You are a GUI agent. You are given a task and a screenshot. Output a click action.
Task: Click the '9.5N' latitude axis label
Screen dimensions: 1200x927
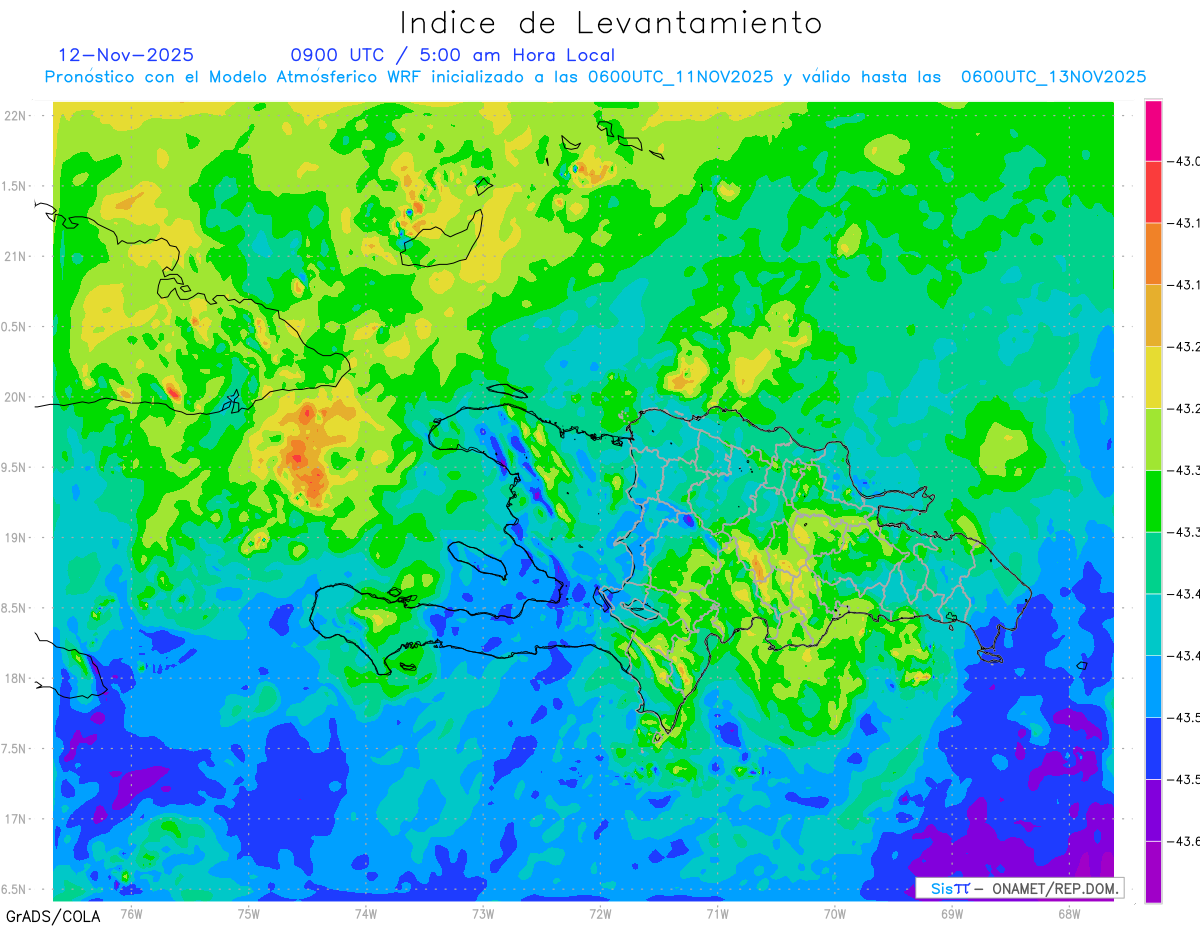(x=14, y=468)
